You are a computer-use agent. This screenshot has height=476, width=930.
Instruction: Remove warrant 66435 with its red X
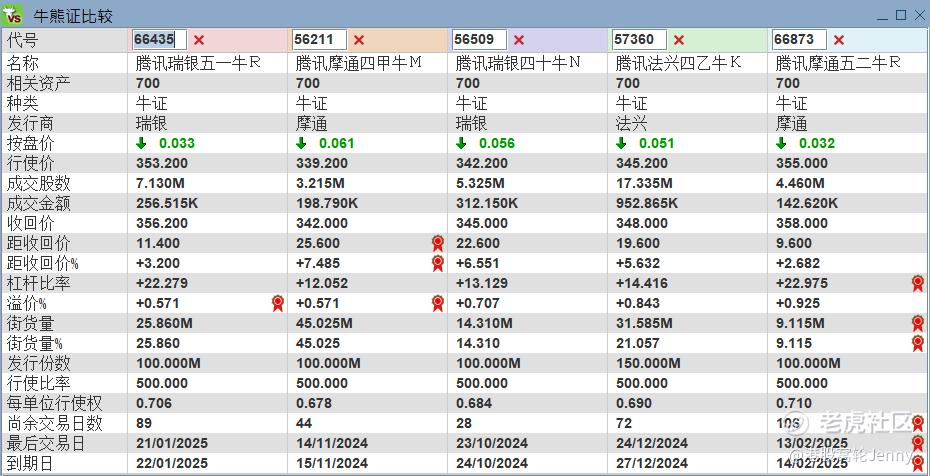pyautogui.click(x=199, y=40)
